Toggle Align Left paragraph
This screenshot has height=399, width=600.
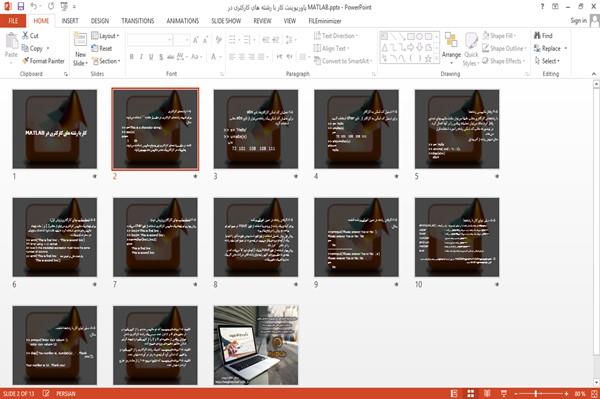click(x=232, y=57)
